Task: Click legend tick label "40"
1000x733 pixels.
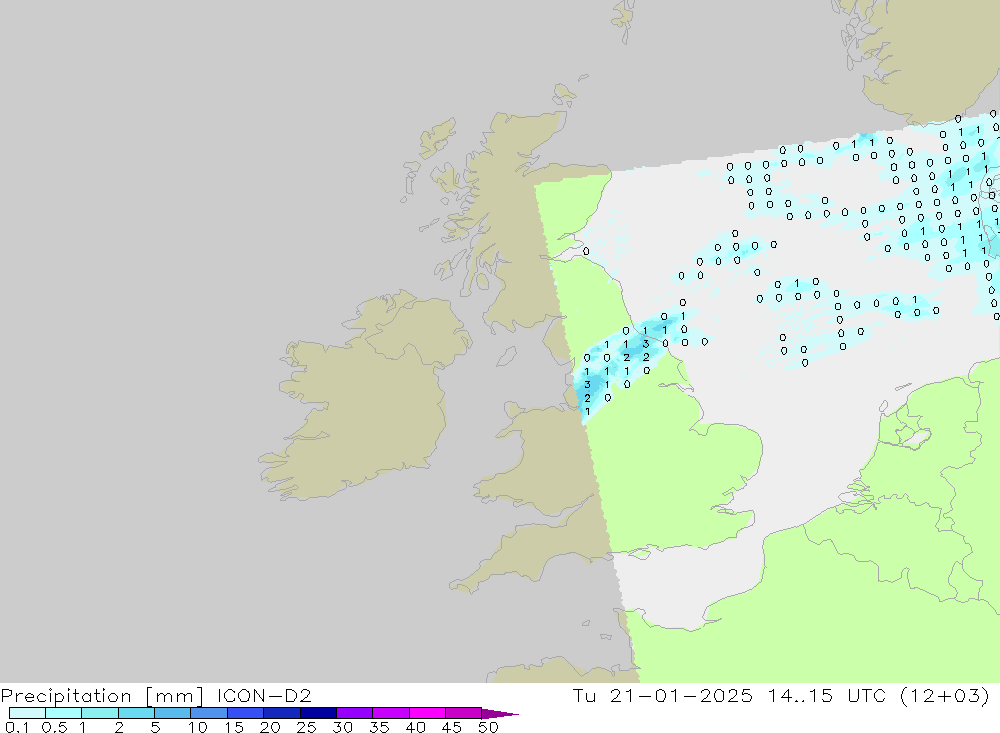Action: [415, 727]
